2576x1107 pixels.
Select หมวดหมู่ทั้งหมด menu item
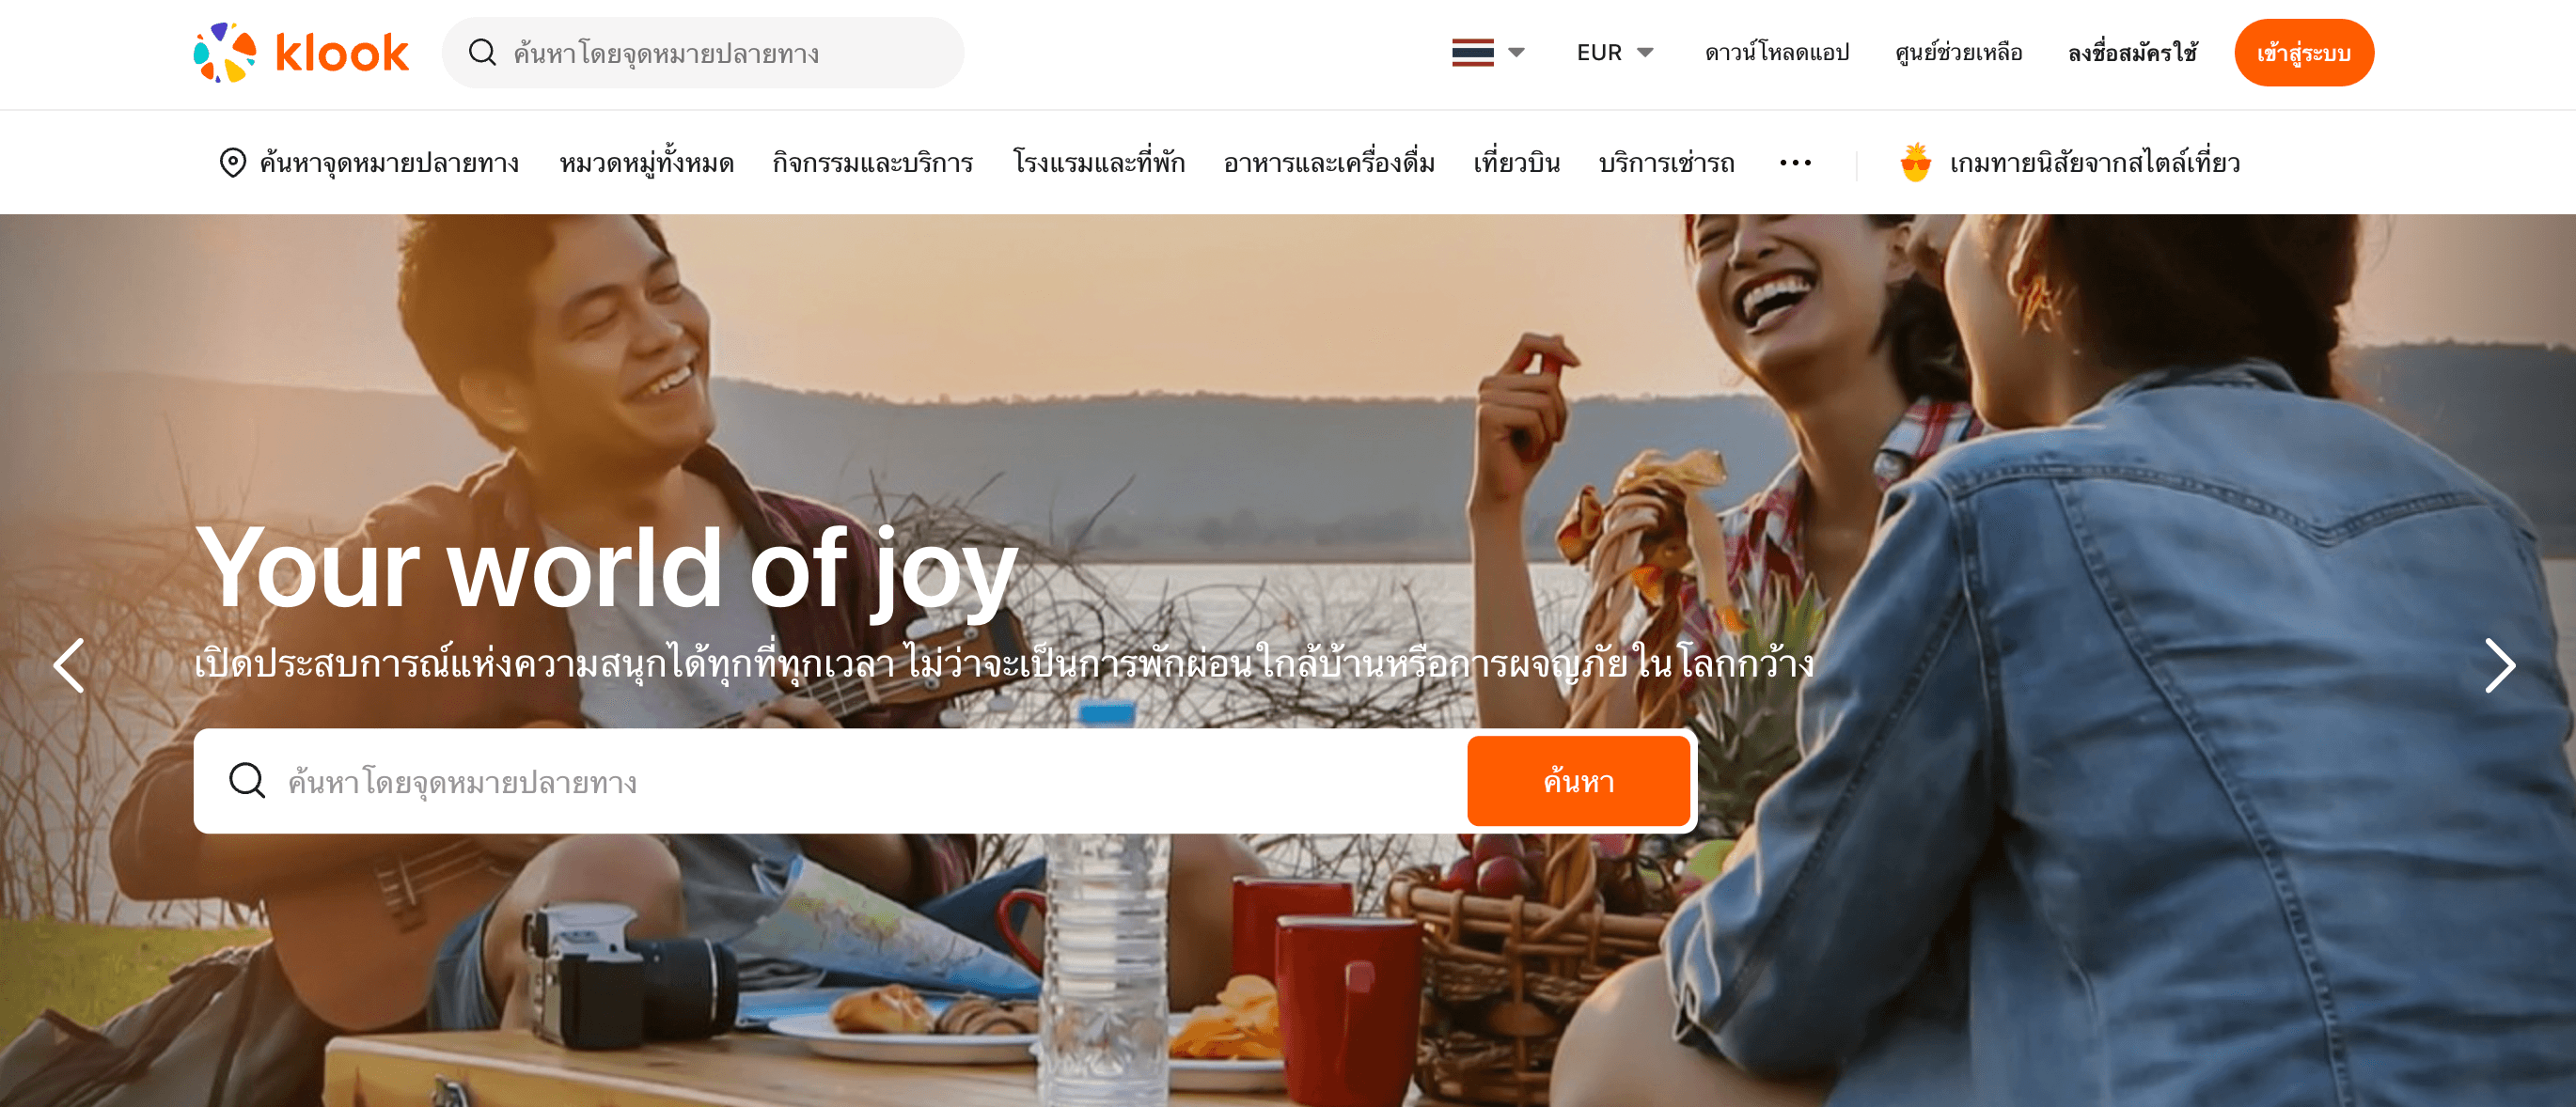[646, 162]
